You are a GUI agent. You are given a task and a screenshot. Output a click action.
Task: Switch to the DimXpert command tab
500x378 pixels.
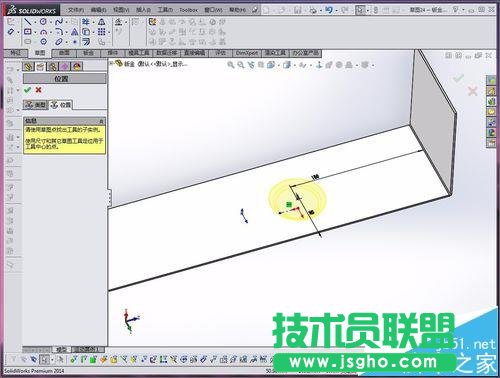[x=247, y=53]
